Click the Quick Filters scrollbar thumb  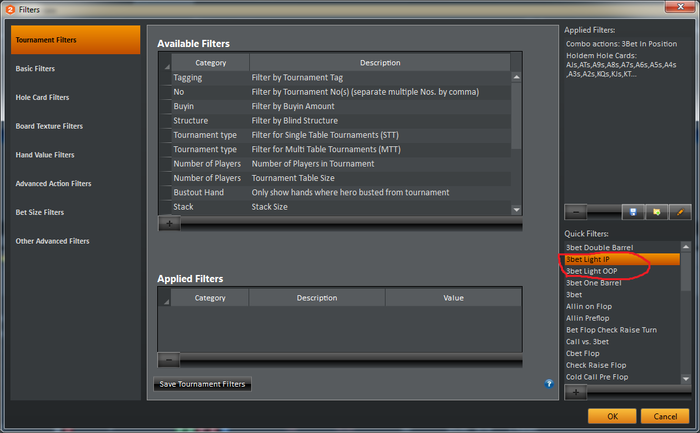[x=686, y=271]
